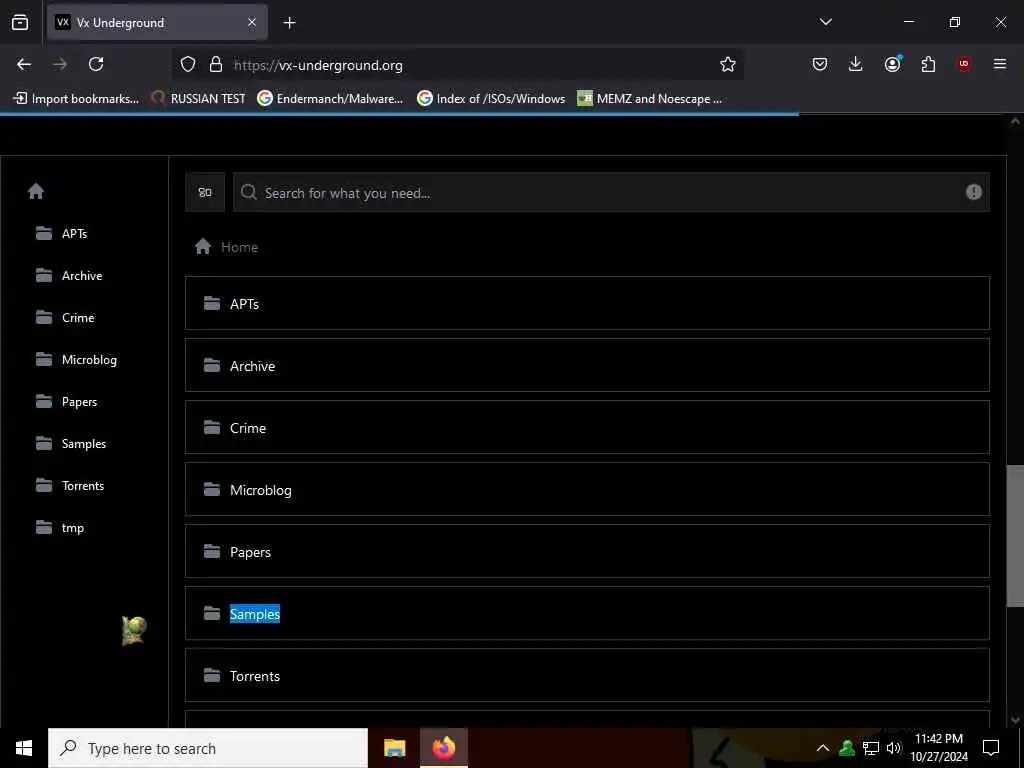Click the scrollbar up arrow

[x=1015, y=121]
